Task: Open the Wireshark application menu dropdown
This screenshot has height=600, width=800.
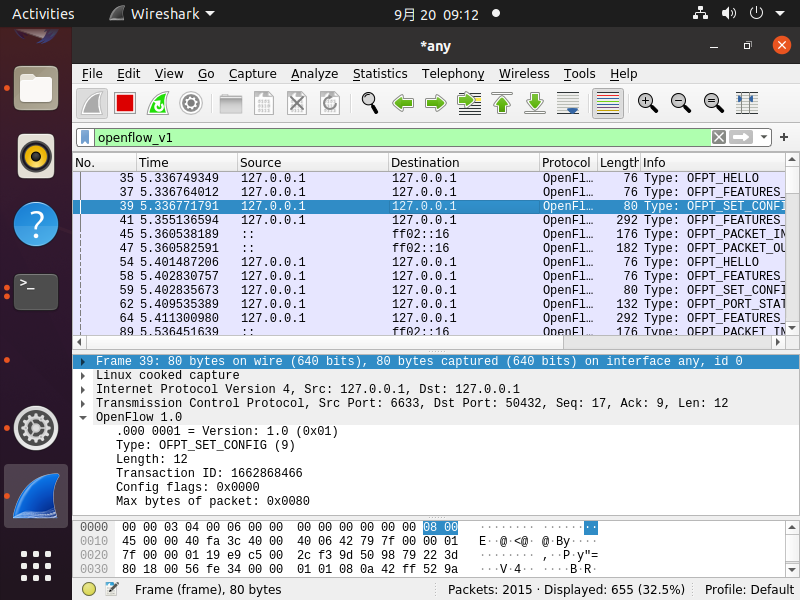Action: tap(162, 14)
